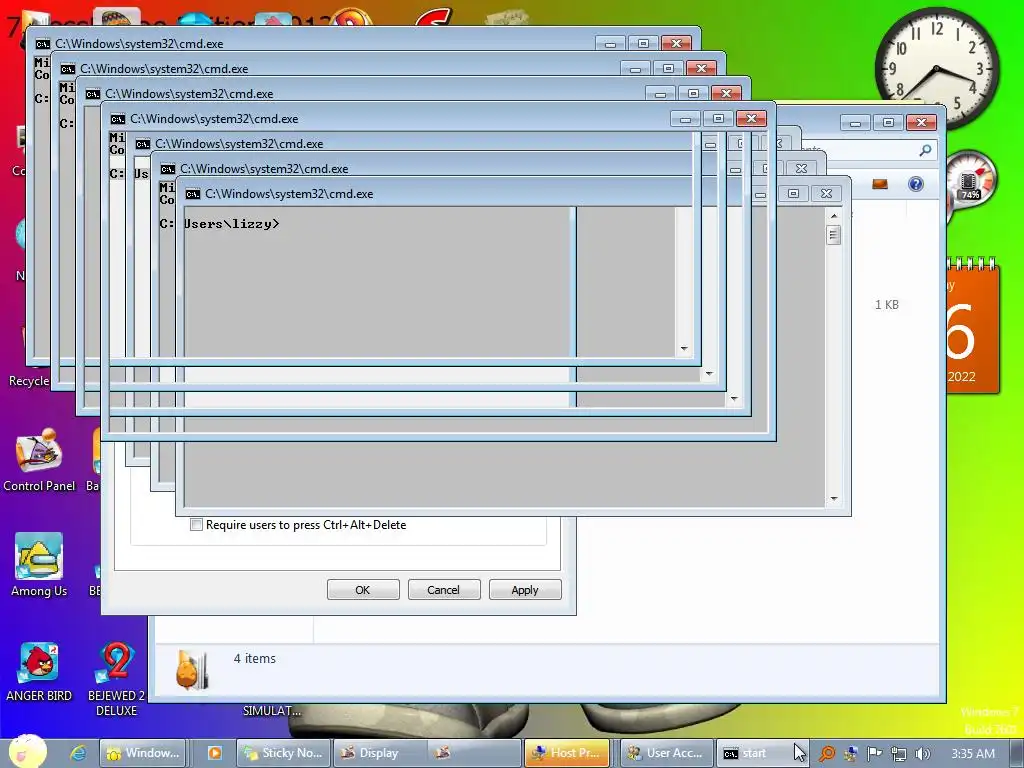Click the folder icon in Explorer details pane
The width and height of the screenshot is (1024, 768).
(x=192, y=670)
